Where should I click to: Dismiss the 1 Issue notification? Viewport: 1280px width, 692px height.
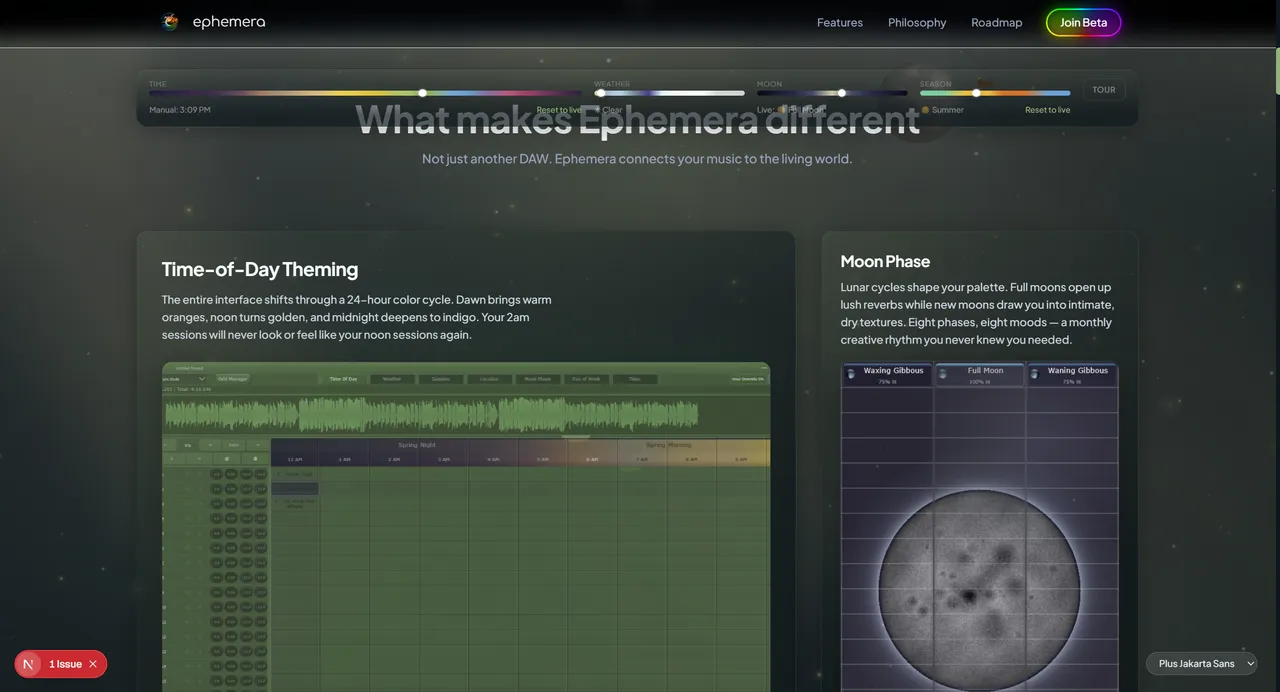point(93,664)
